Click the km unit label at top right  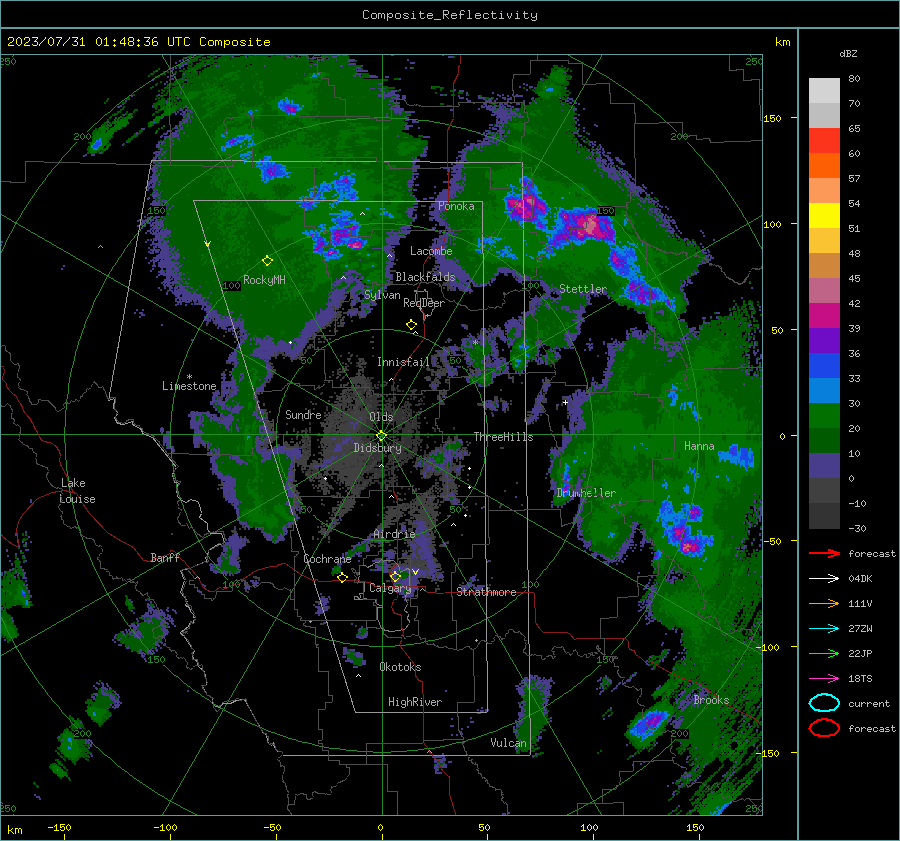(782, 42)
